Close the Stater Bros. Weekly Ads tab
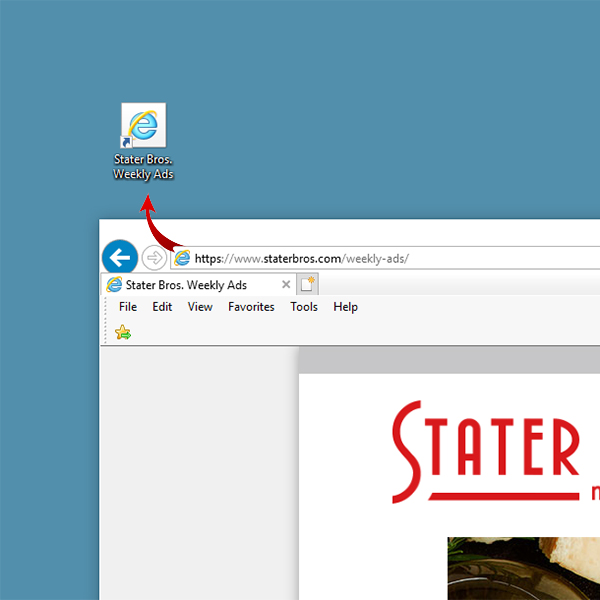Image resolution: width=600 pixels, height=600 pixels. [286, 284]
